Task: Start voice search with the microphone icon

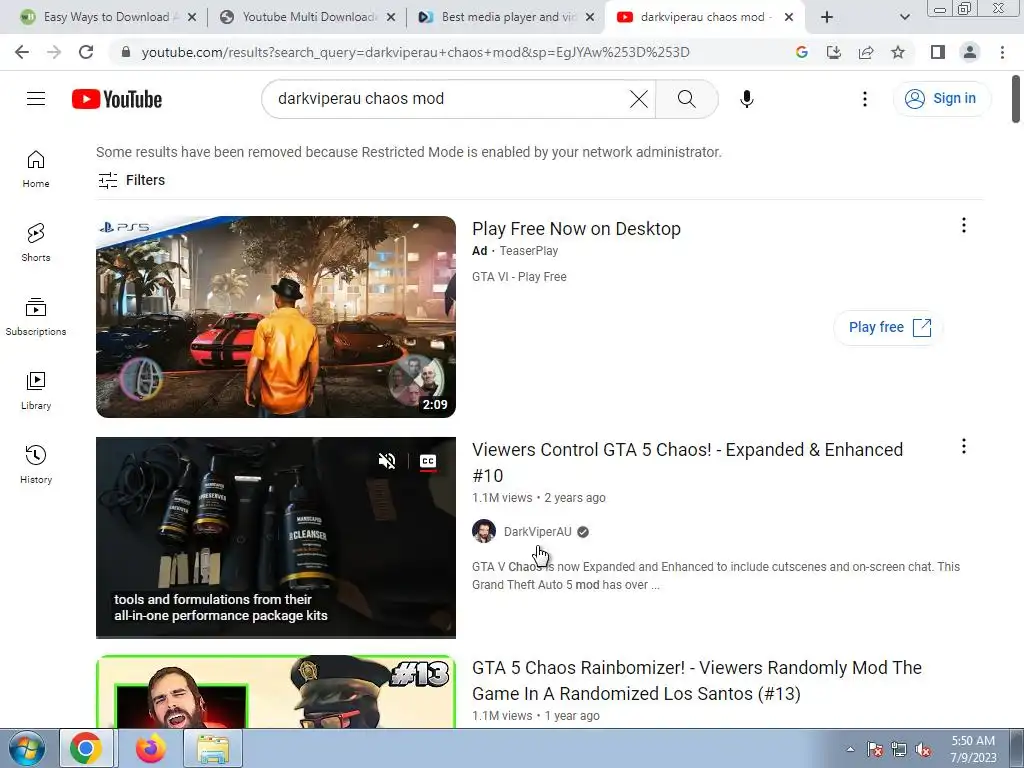Action: coord(746,99)
